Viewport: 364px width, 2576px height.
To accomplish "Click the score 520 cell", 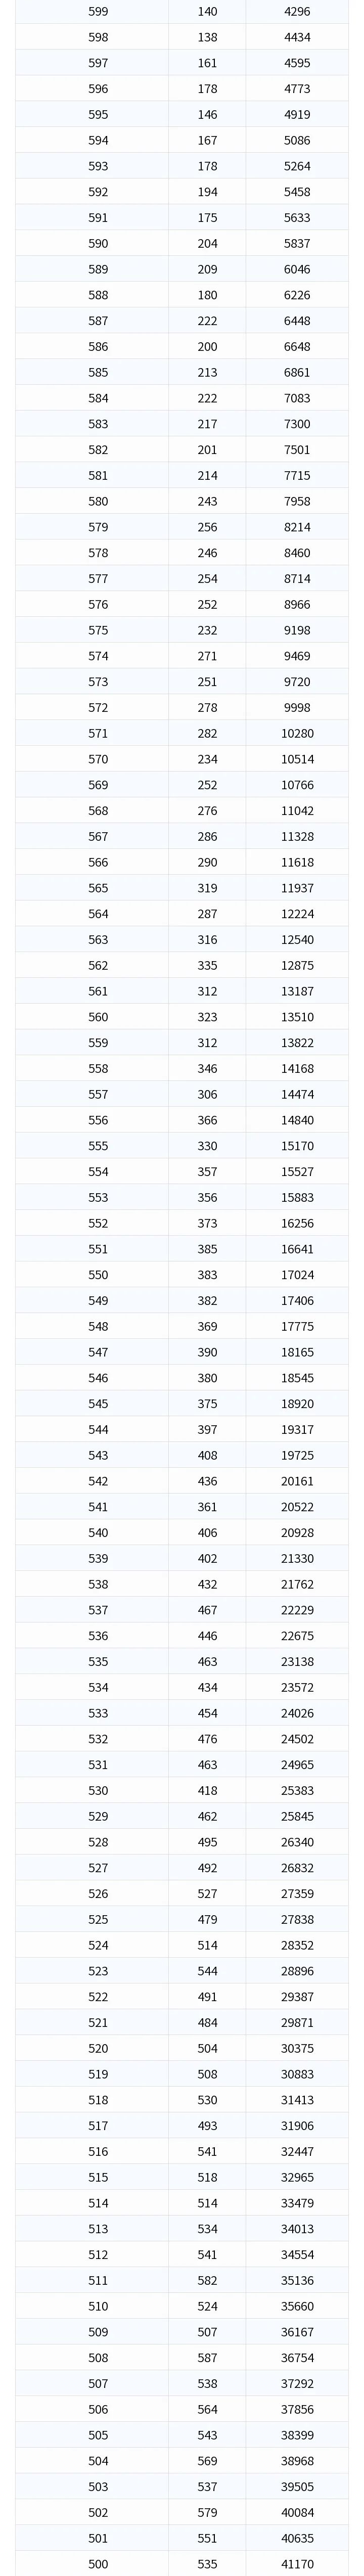I will click(x=98, y=2049).
